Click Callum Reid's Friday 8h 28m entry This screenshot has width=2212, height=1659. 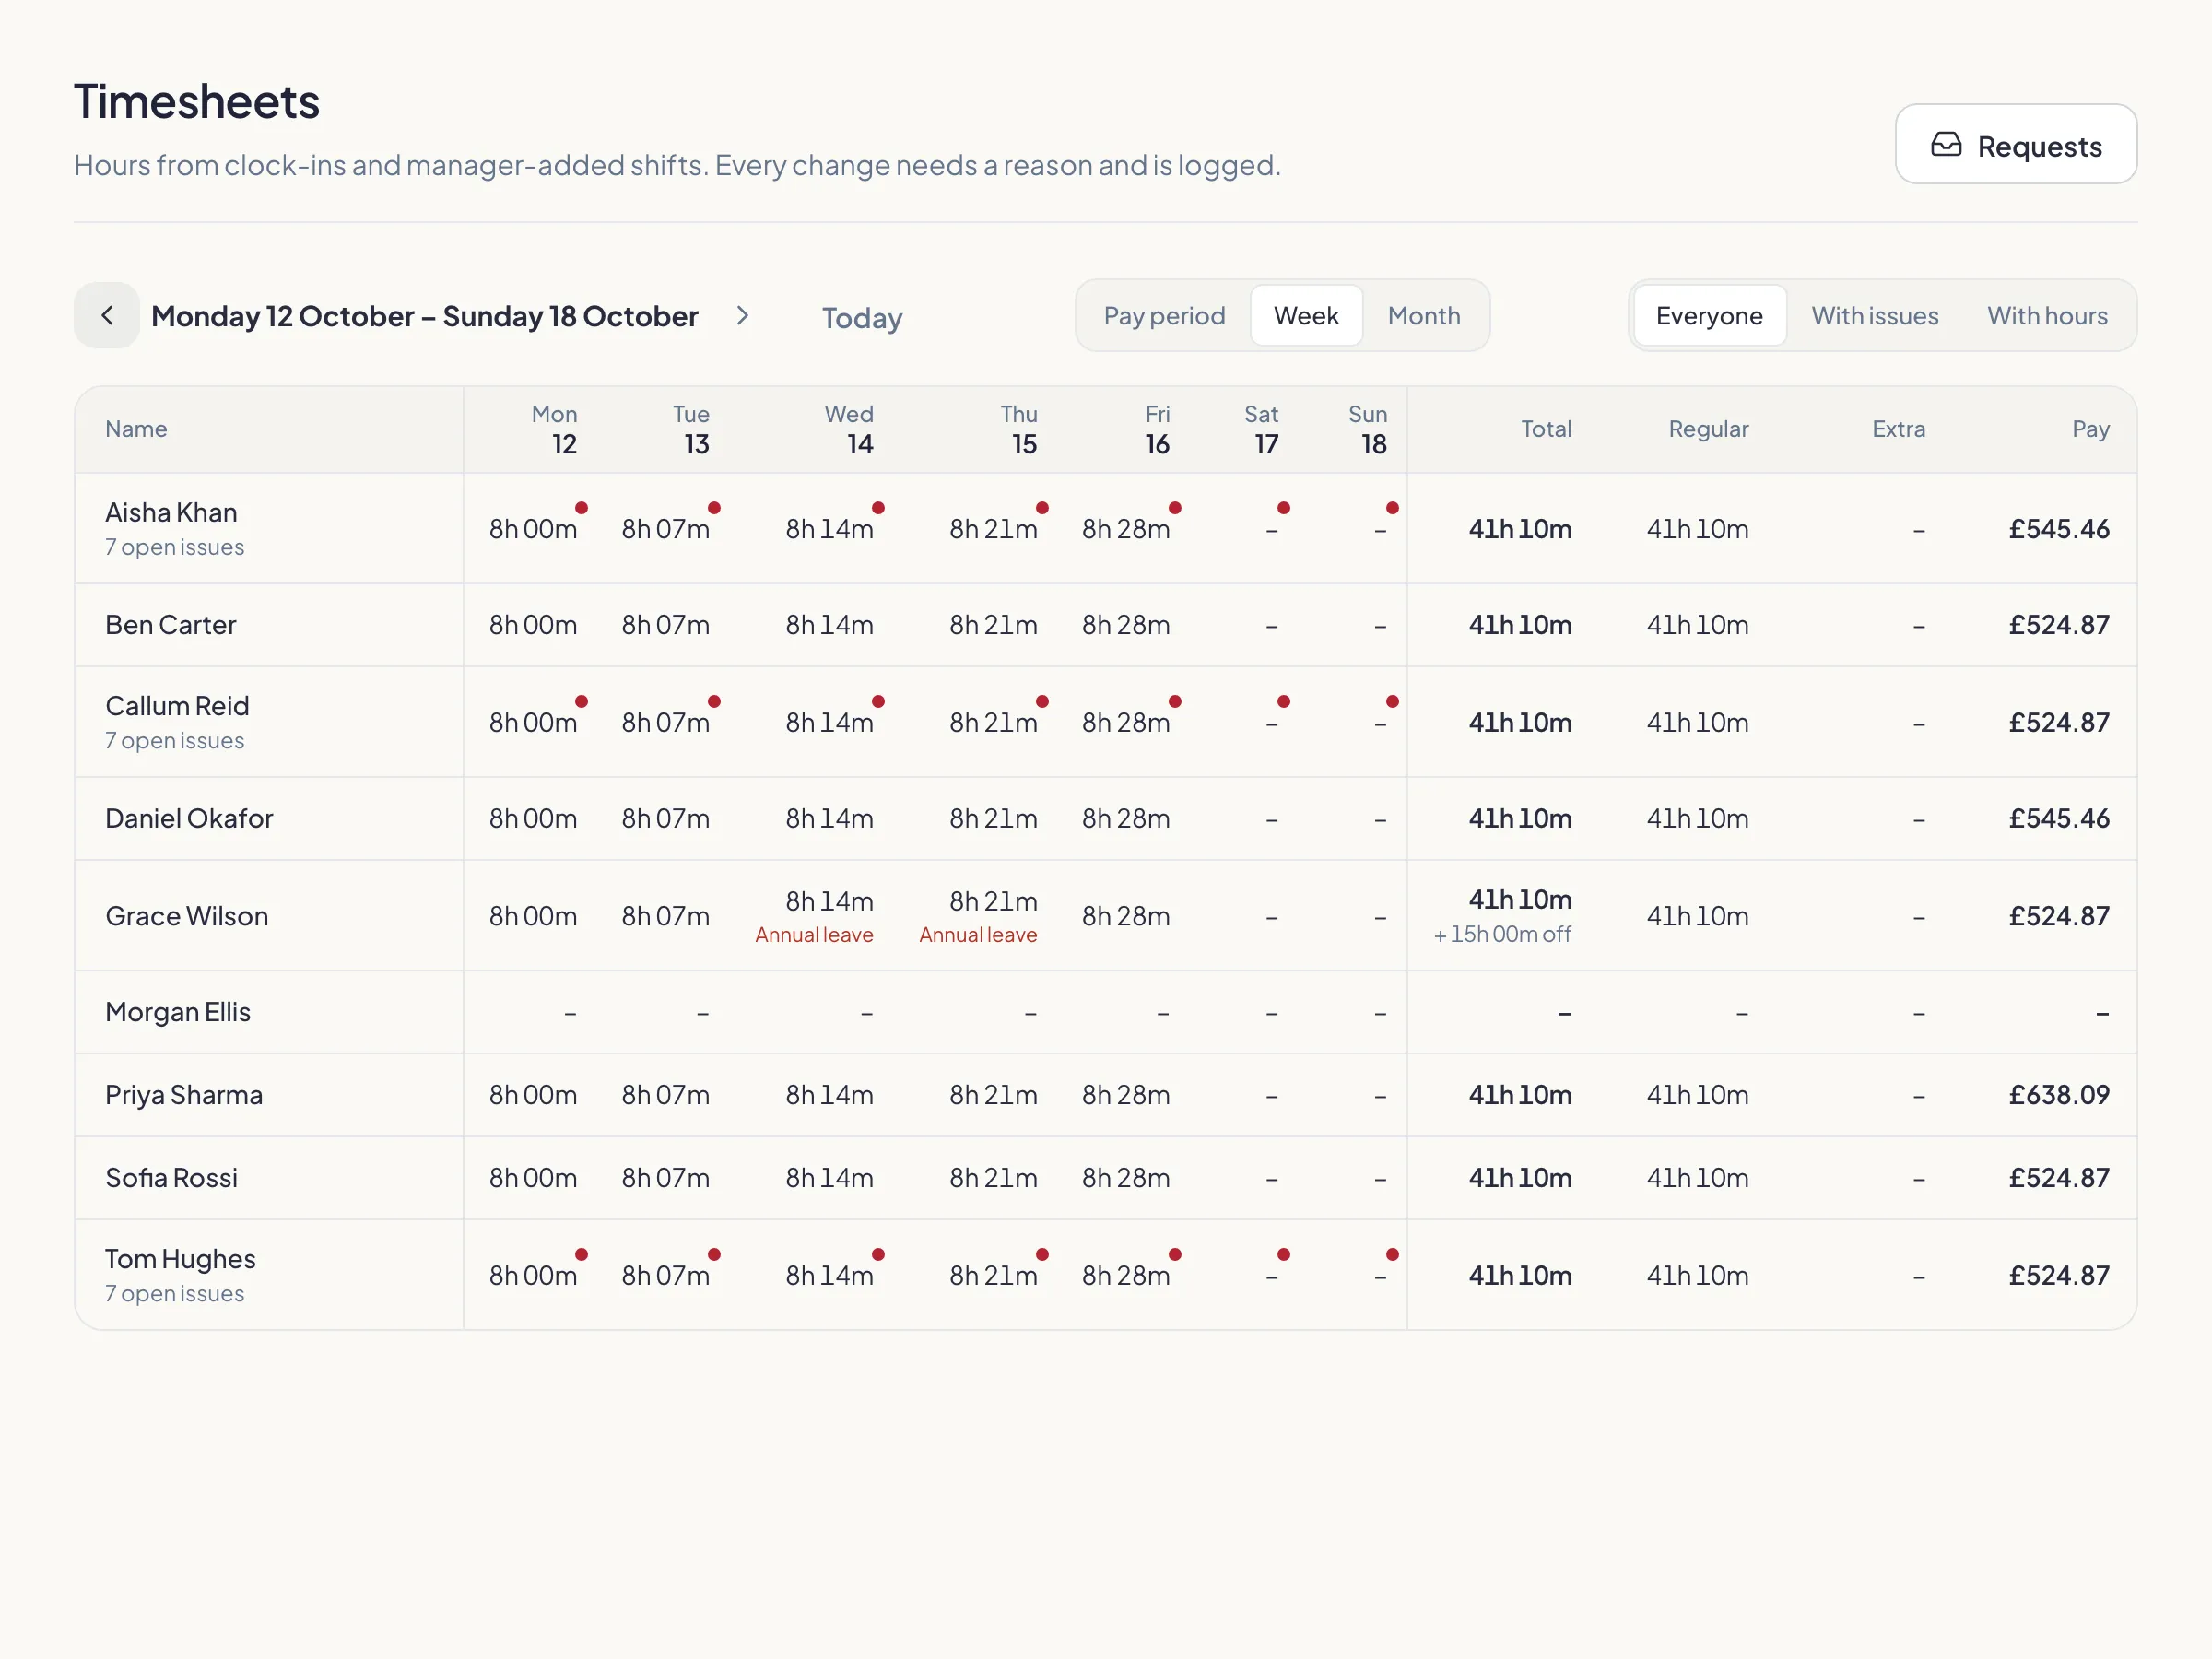tap(1126, 722)
